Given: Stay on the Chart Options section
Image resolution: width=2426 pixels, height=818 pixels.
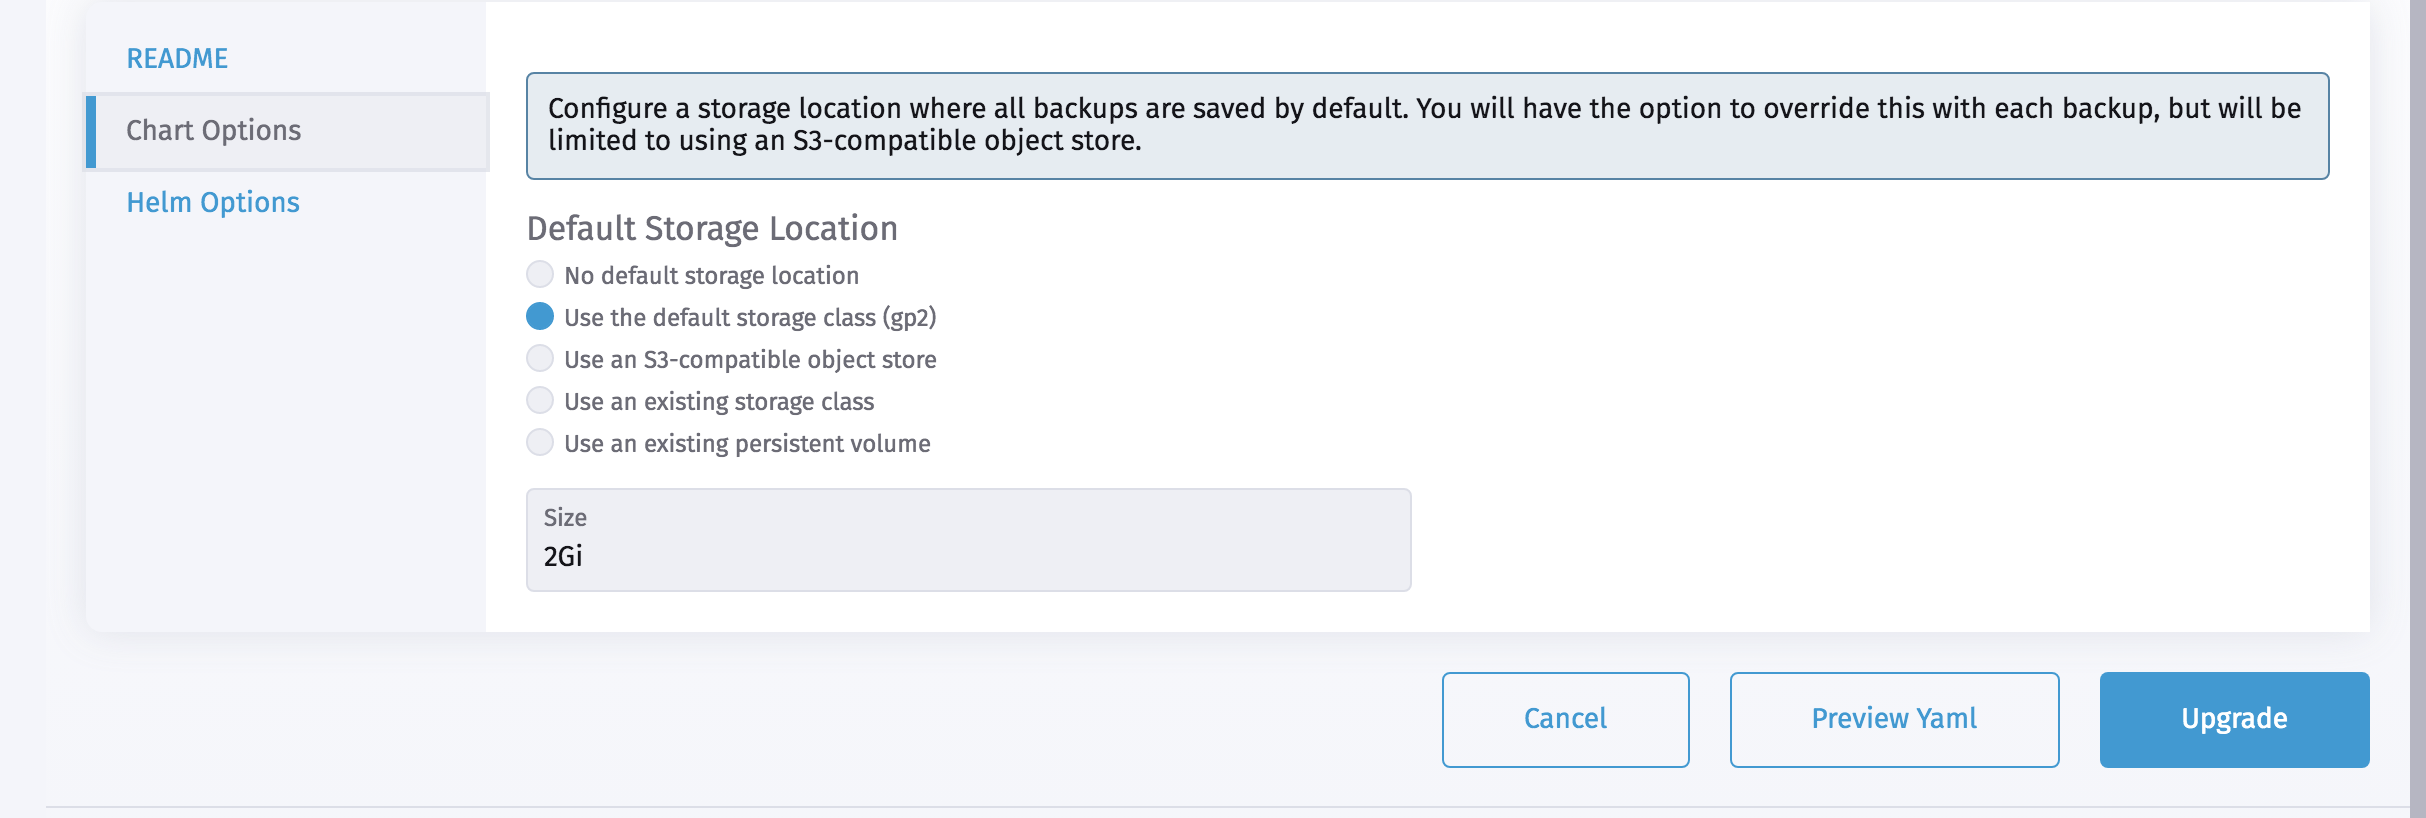Looking at the screenshot, I should (213, 130).
